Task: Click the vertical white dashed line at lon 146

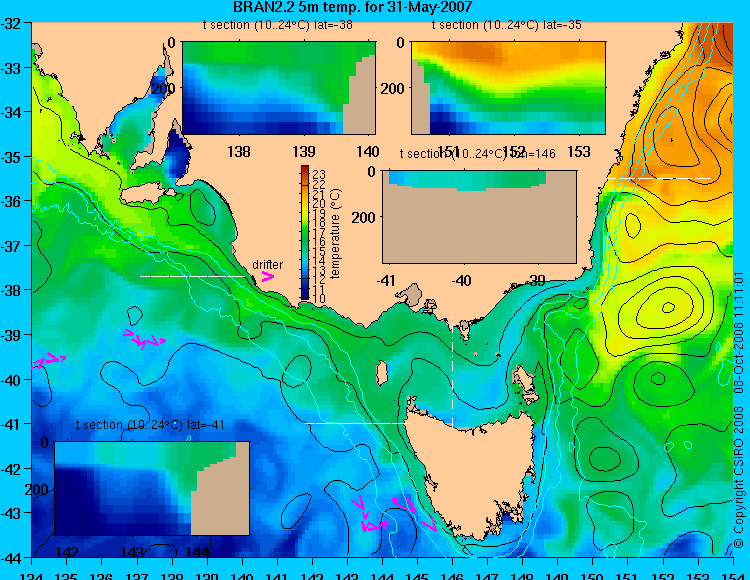Action: click(452, 369)
